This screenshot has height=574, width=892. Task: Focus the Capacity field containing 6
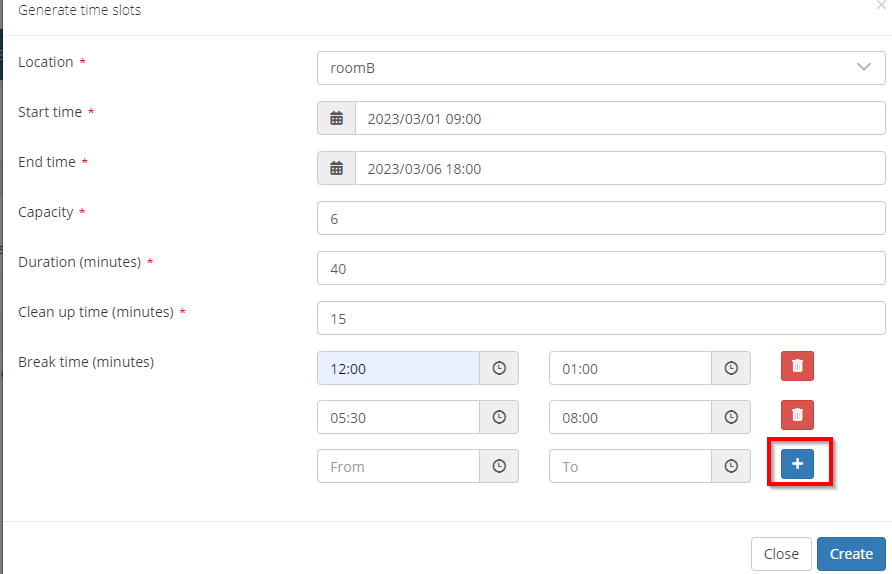pos(601,218)
